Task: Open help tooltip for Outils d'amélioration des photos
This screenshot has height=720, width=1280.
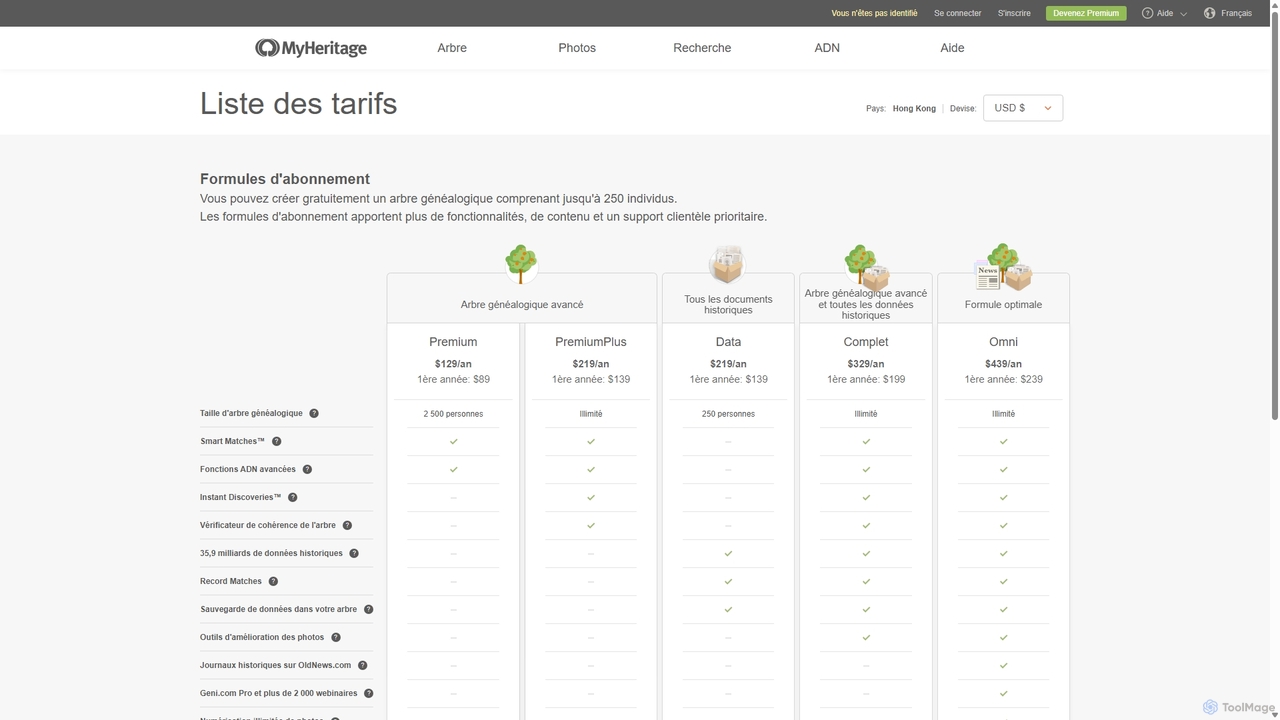Action: (336, 637)
